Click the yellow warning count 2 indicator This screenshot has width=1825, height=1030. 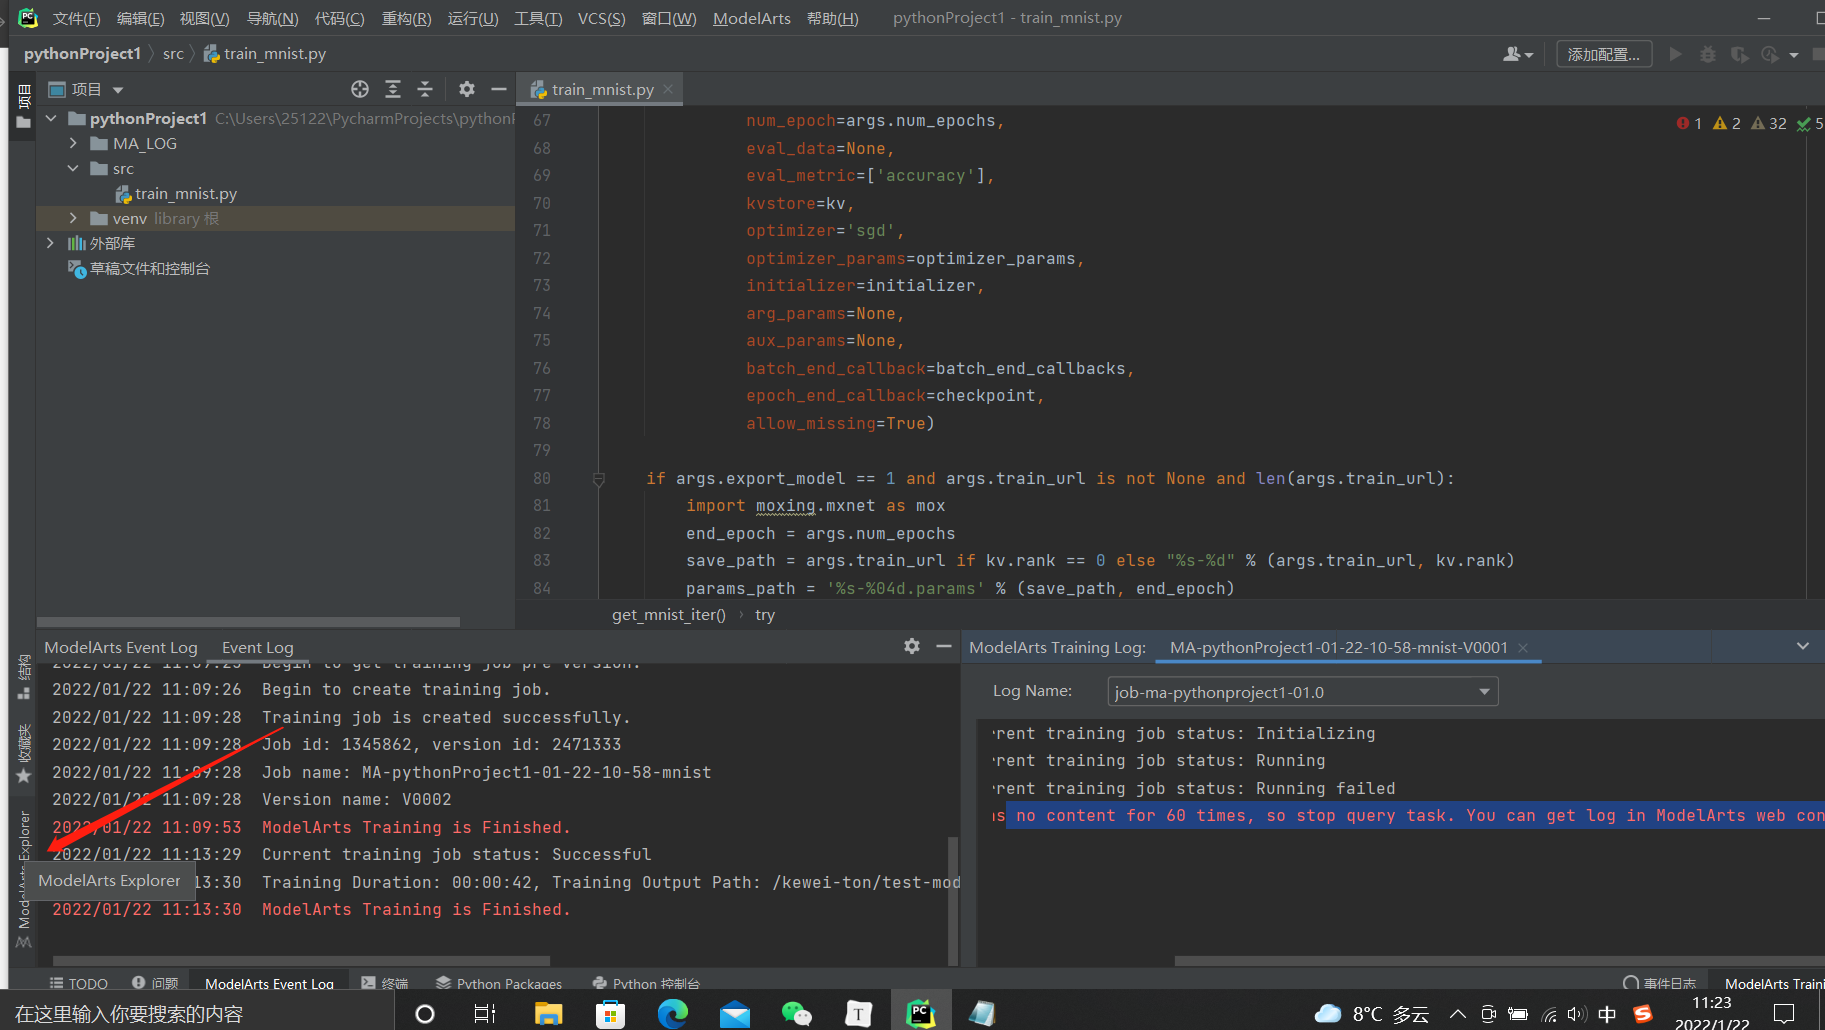pos(1726,123)
